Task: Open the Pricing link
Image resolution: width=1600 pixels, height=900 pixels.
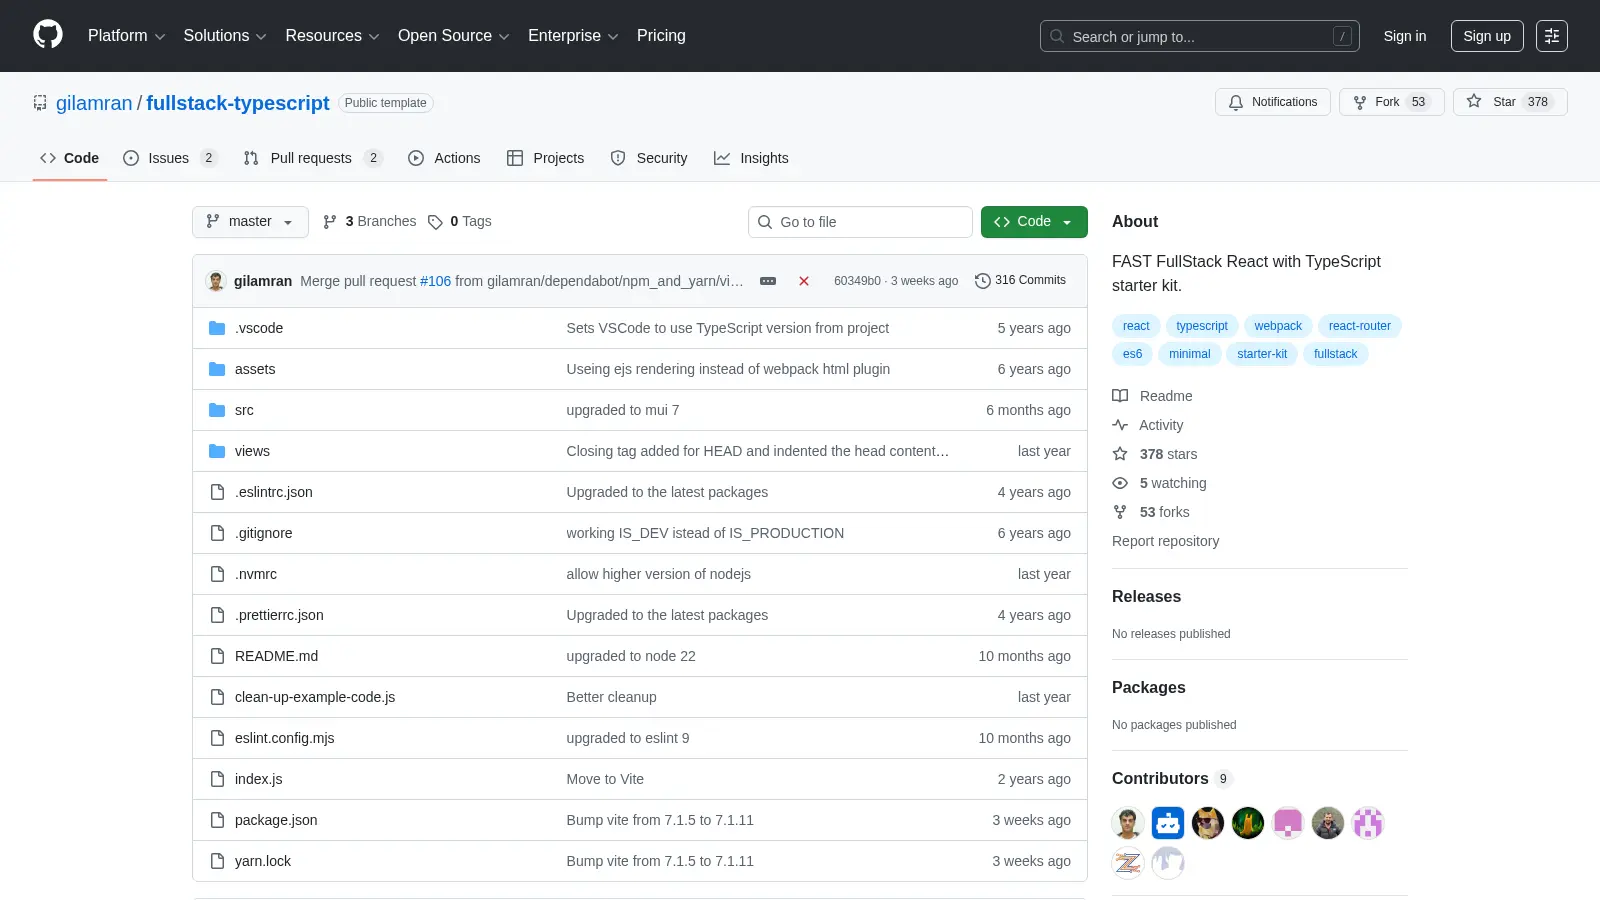Action: [x=661, y=36]
